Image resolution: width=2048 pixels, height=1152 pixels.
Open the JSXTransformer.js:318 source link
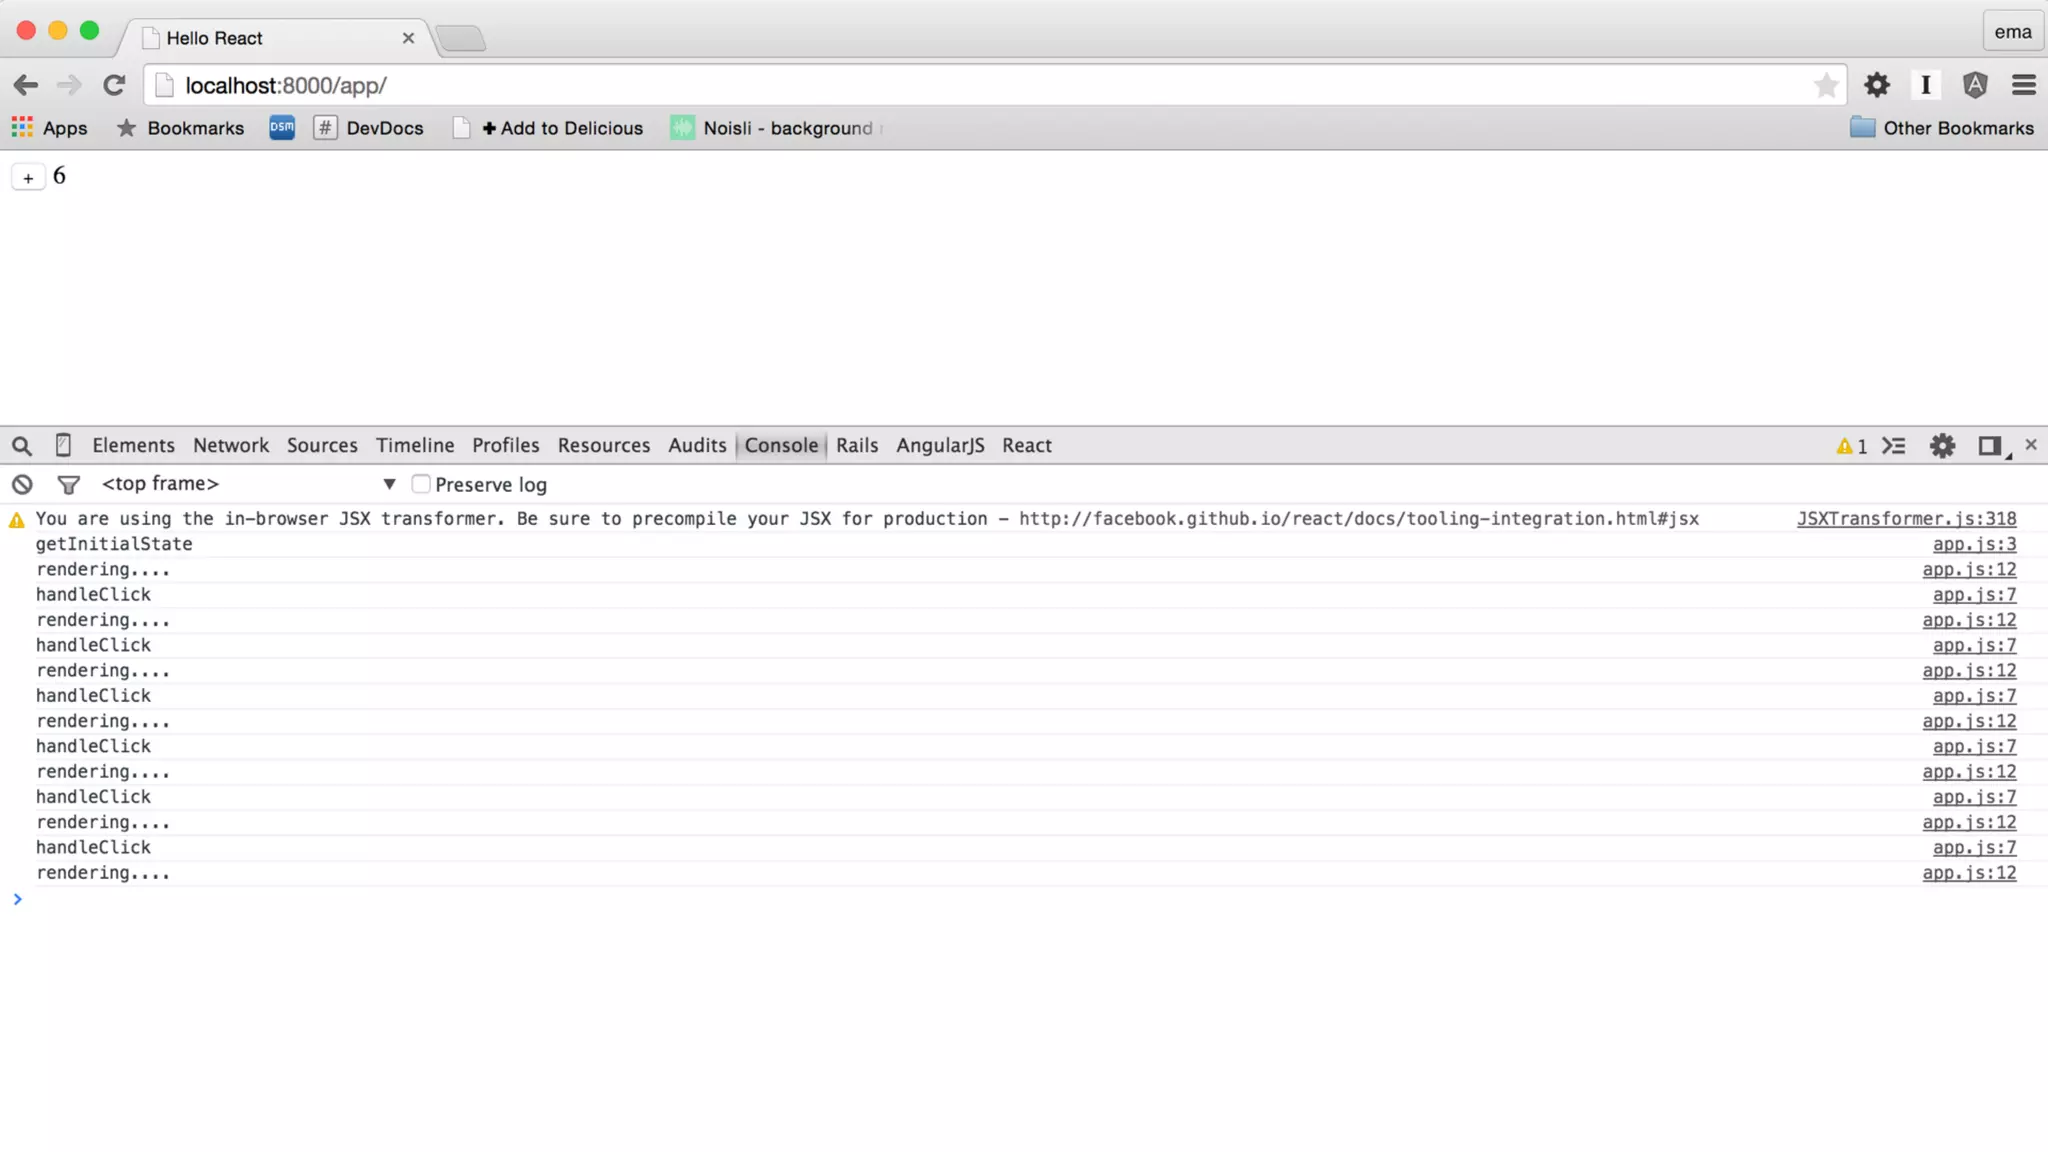coord(1906,519)
